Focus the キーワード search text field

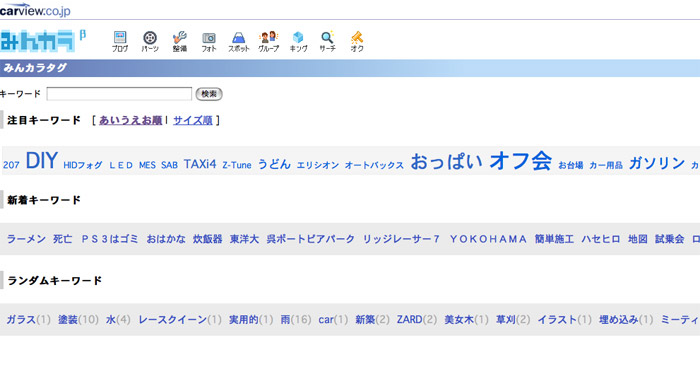(x=119, y=94)
